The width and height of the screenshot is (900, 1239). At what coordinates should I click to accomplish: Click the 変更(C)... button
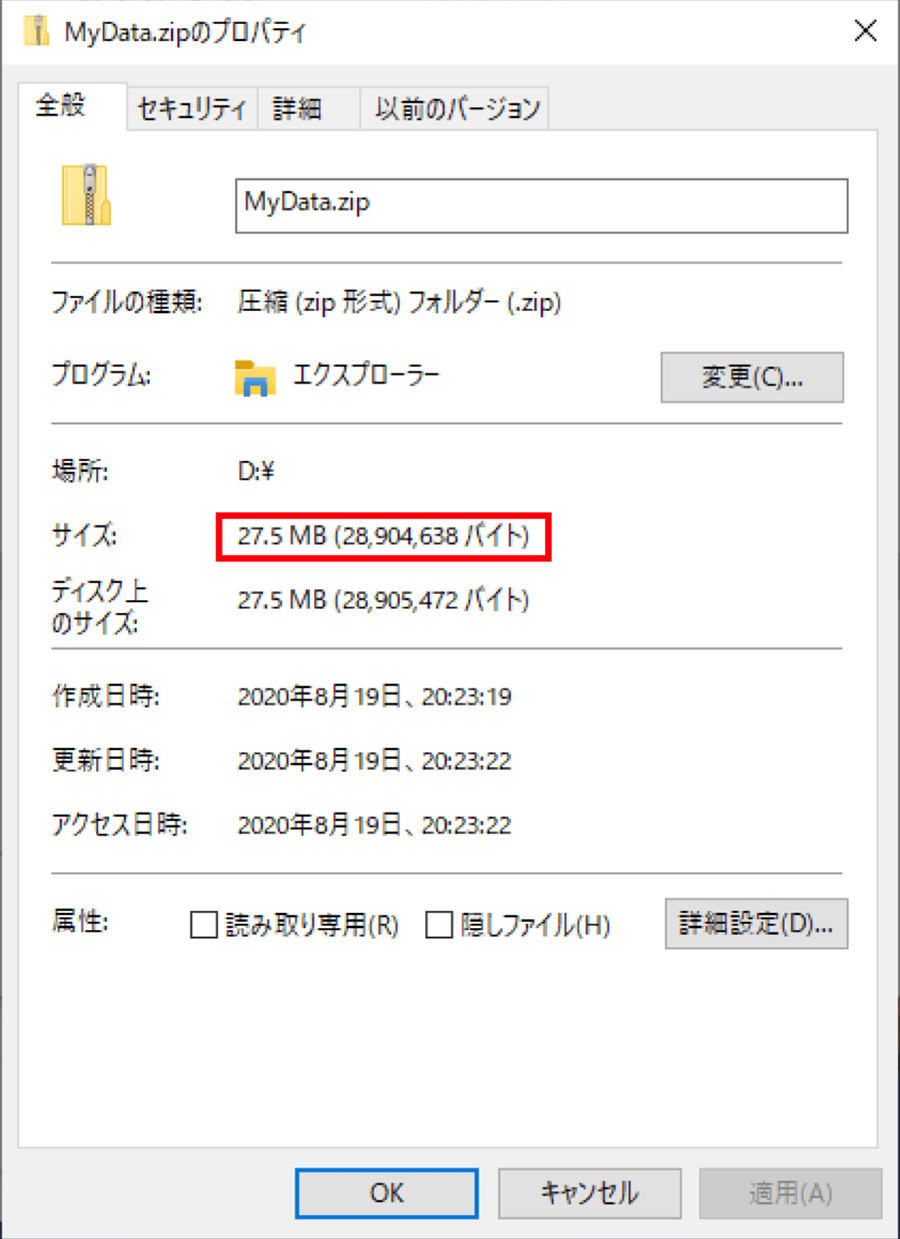752,378
